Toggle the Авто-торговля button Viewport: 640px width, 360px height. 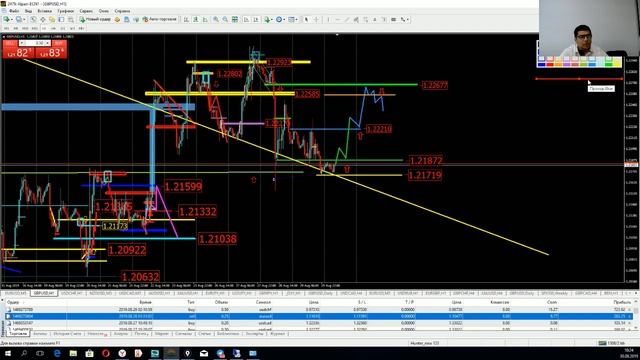pos(160,19)
